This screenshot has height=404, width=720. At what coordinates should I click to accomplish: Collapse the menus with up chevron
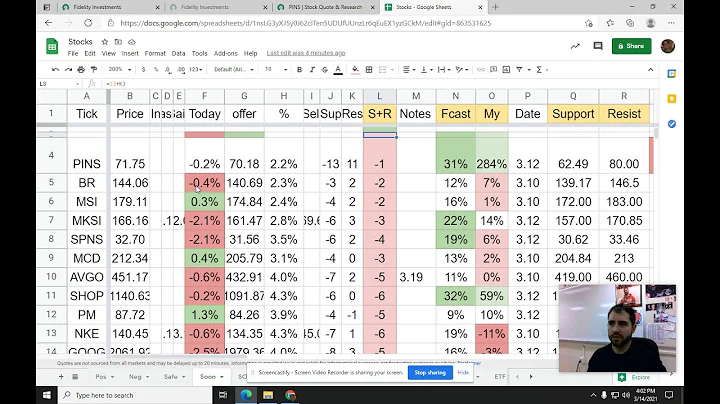[650, 70]
